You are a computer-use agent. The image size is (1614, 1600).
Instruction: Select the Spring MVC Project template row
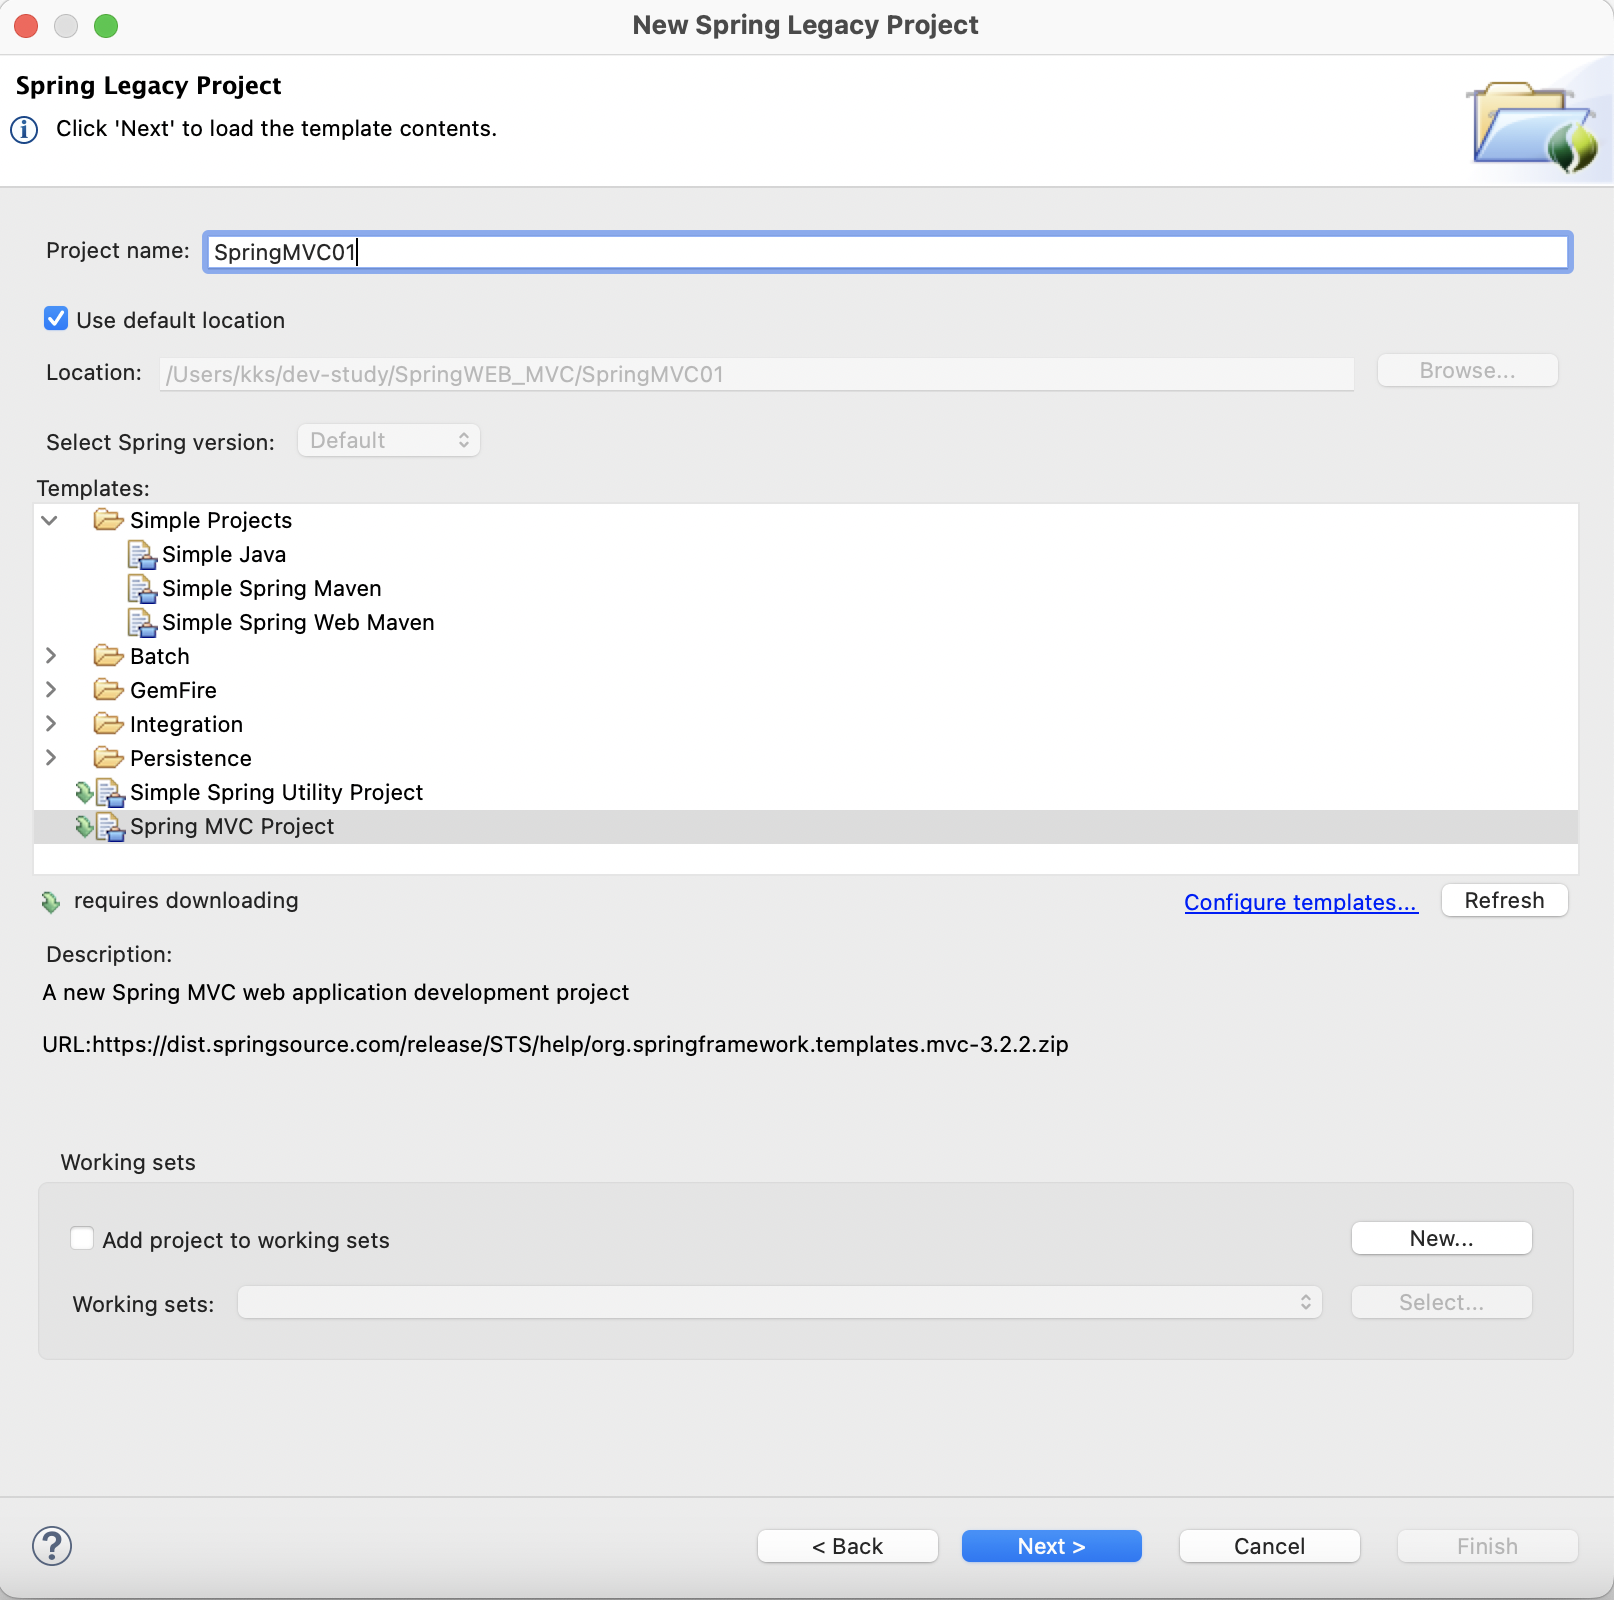(806, 826)
